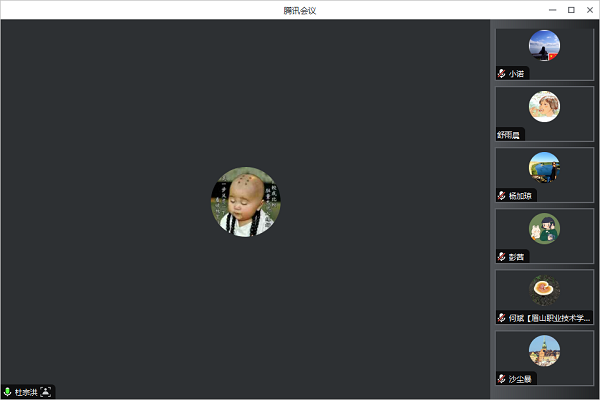The height and width of the screenshot is (400, 600).
Task: Click the green microphone icon beside 杜奕洪
Action: [7, 392]
